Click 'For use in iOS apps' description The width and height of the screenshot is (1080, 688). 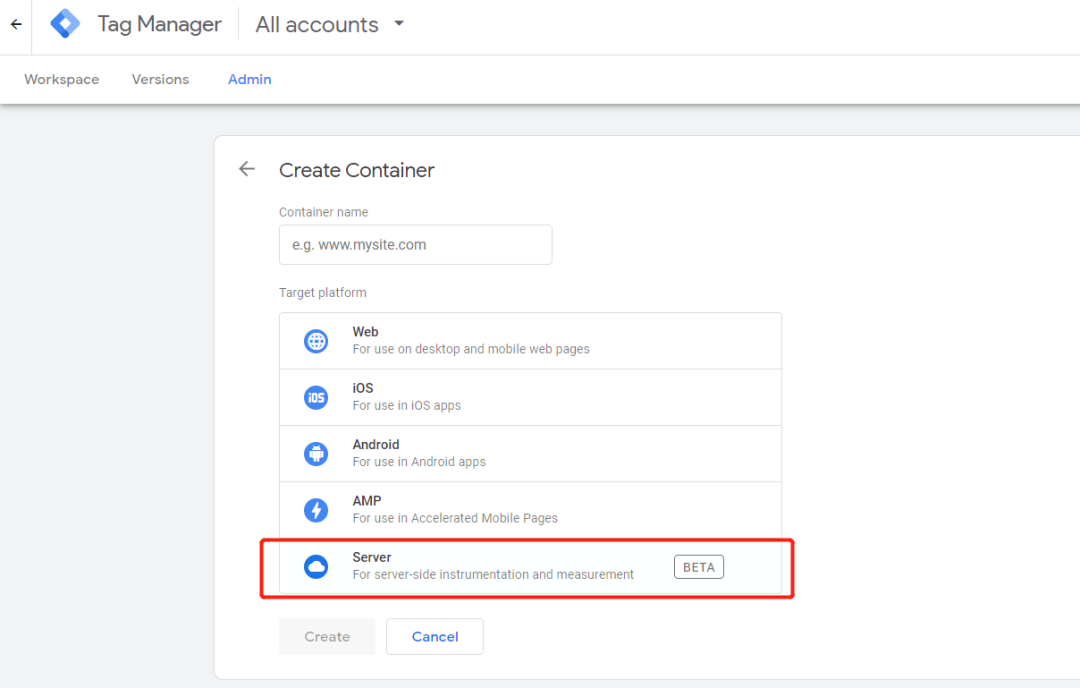(x=406, y=406)
